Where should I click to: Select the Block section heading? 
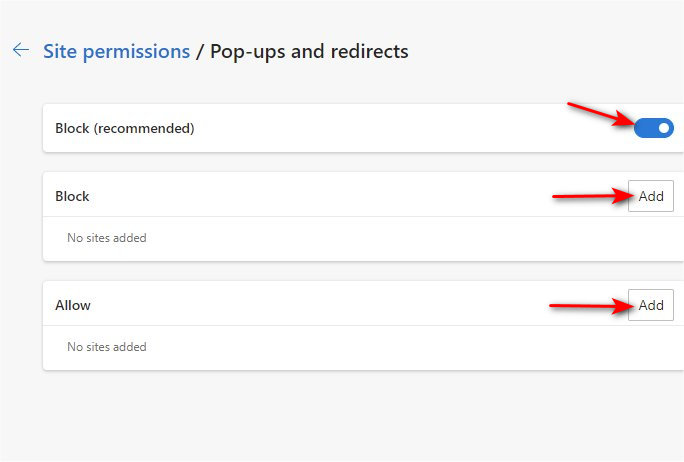(x=72, y=196)
